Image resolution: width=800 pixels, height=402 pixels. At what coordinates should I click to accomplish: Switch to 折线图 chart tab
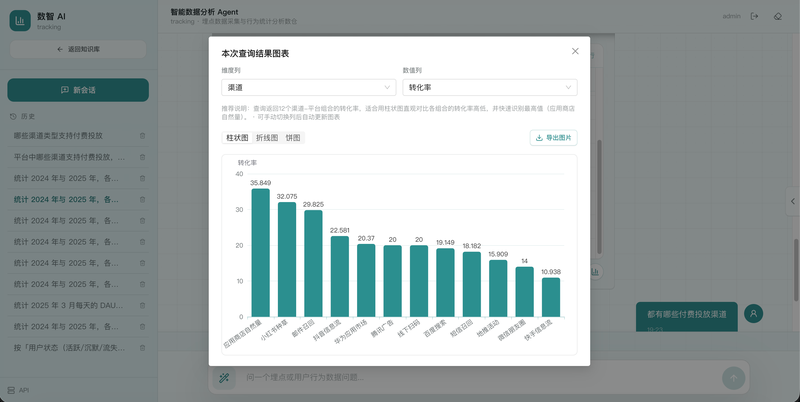(x=267, y=138)
